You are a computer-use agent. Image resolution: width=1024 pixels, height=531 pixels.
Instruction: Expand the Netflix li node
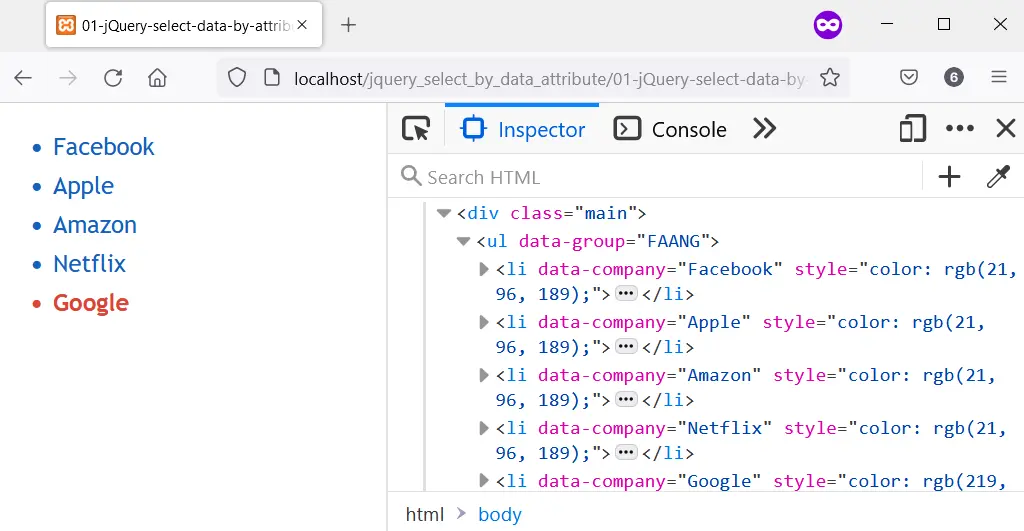click(484, 428)
